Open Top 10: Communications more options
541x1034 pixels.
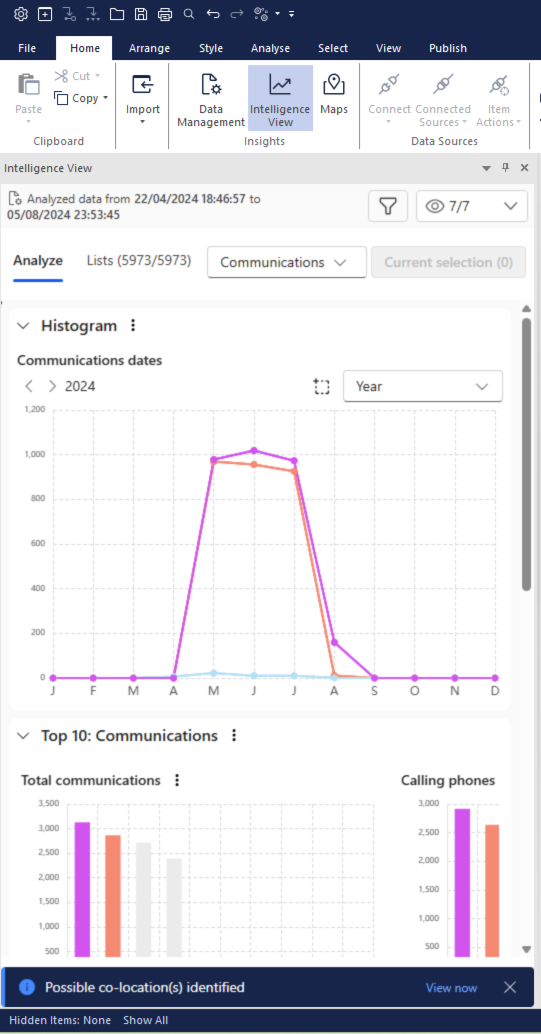tap(234, 735)
